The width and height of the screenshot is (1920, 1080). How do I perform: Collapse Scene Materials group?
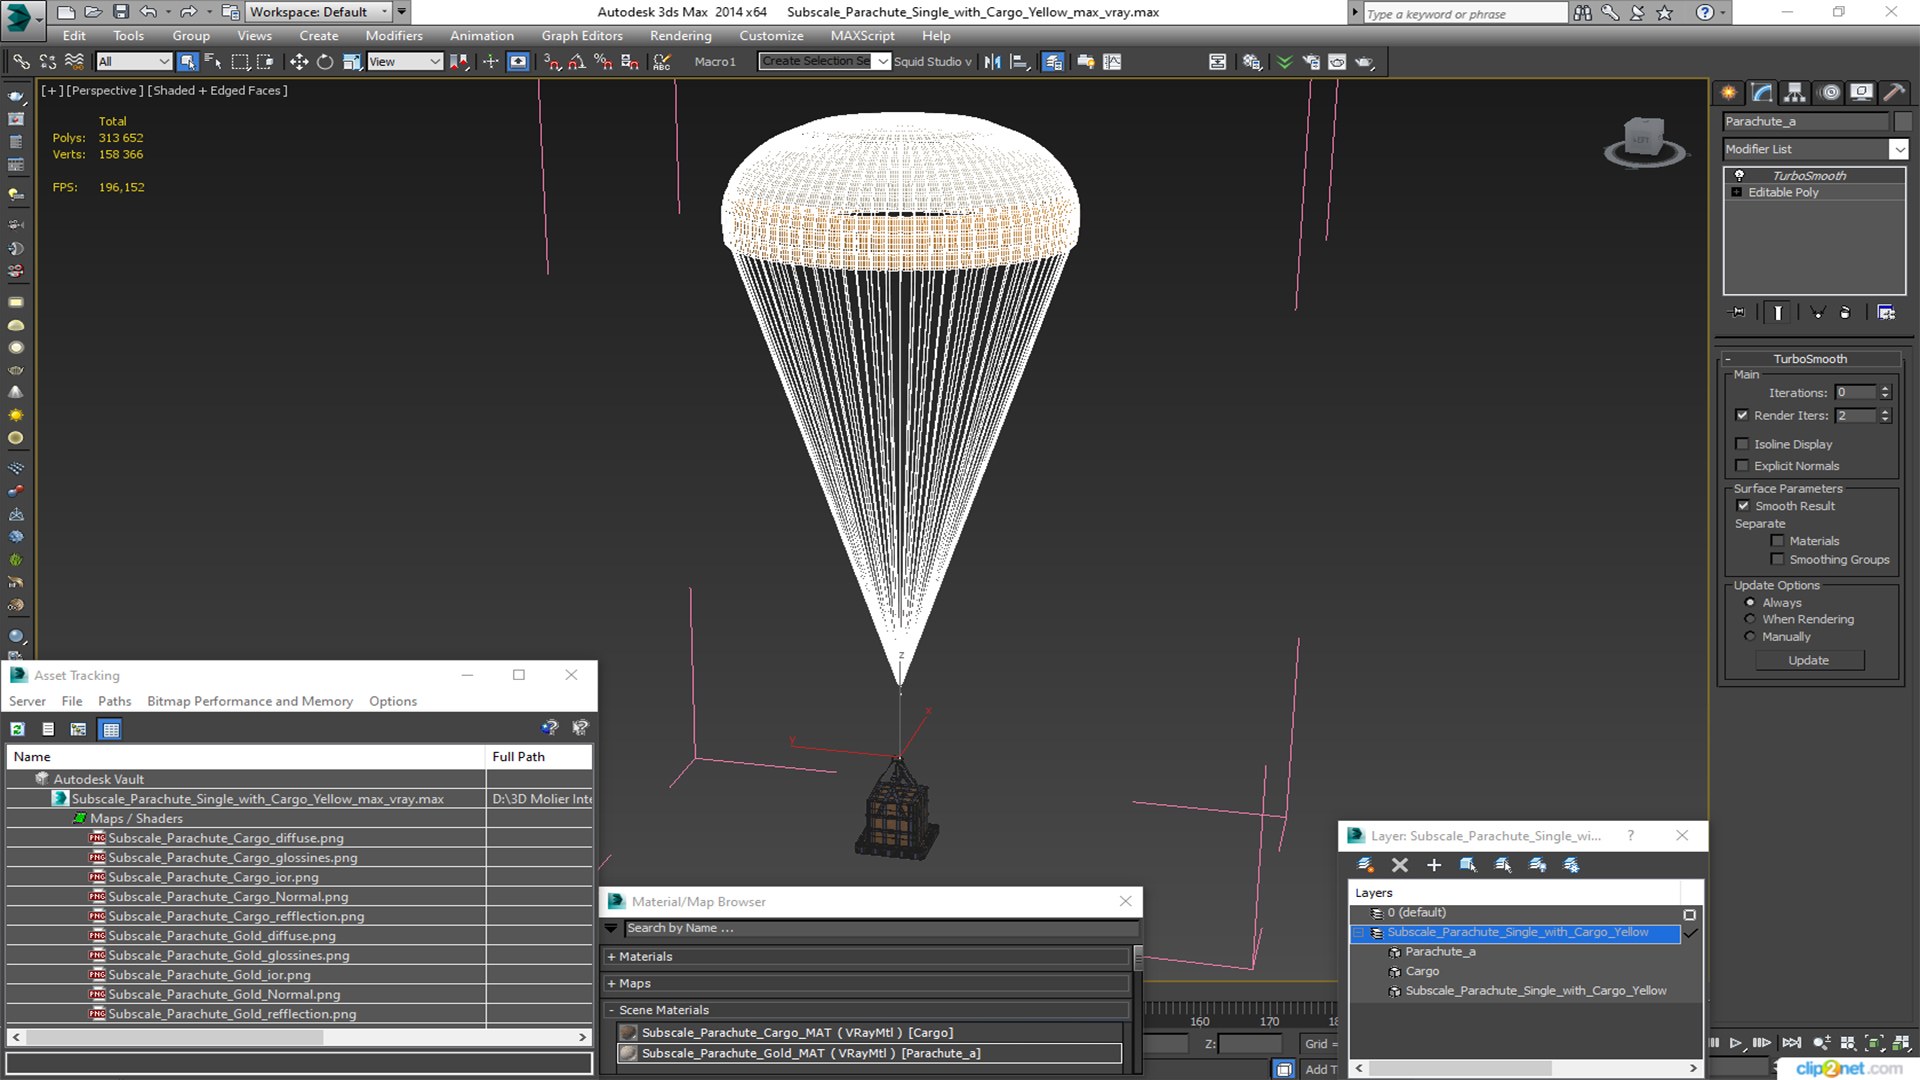(x=612, y=1011)
